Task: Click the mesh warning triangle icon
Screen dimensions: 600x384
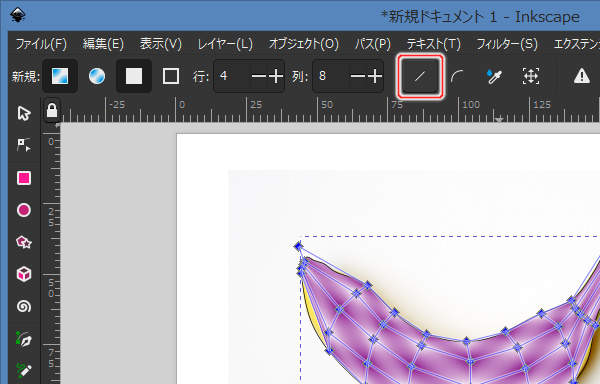Action: (582, 76)
